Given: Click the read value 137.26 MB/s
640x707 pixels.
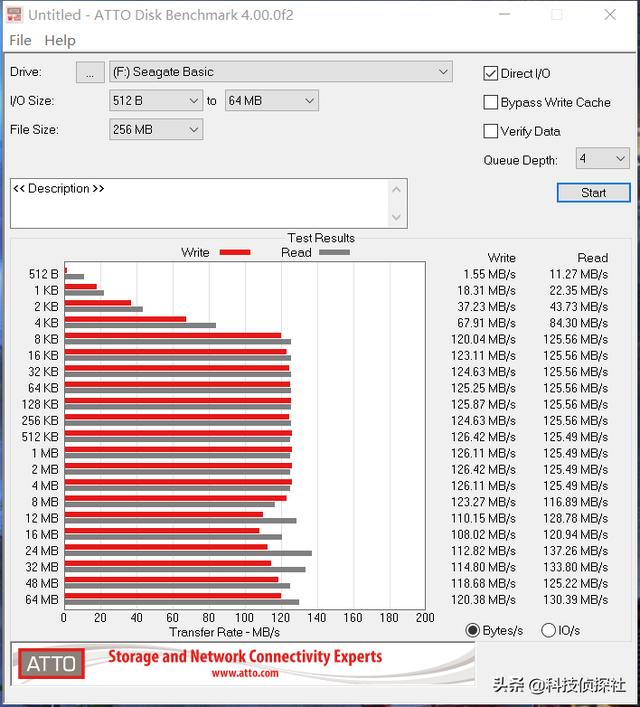Looking at the screenshot, I should pos(576,551).
